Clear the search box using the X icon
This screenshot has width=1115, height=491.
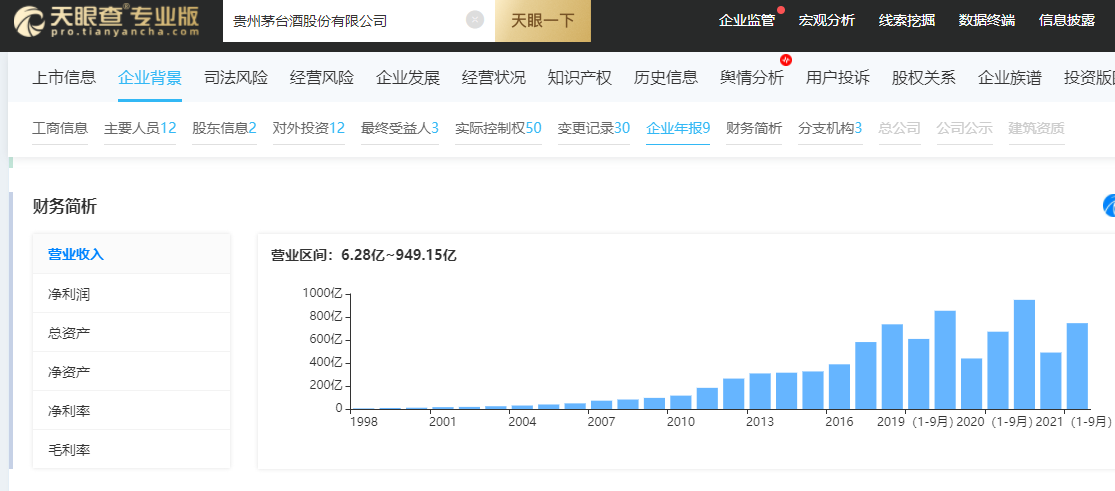point(475,20)
